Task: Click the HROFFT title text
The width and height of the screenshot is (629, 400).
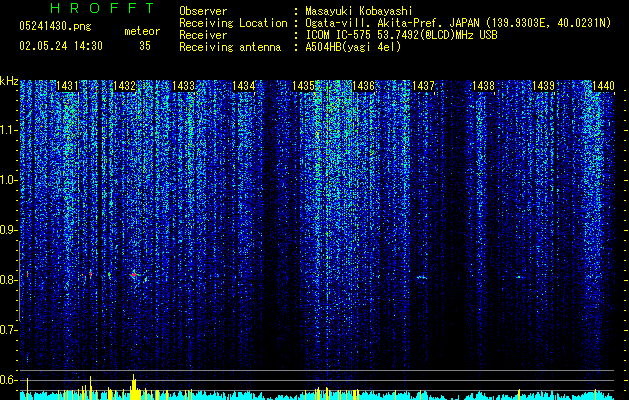Action: [x=102, y=8]
